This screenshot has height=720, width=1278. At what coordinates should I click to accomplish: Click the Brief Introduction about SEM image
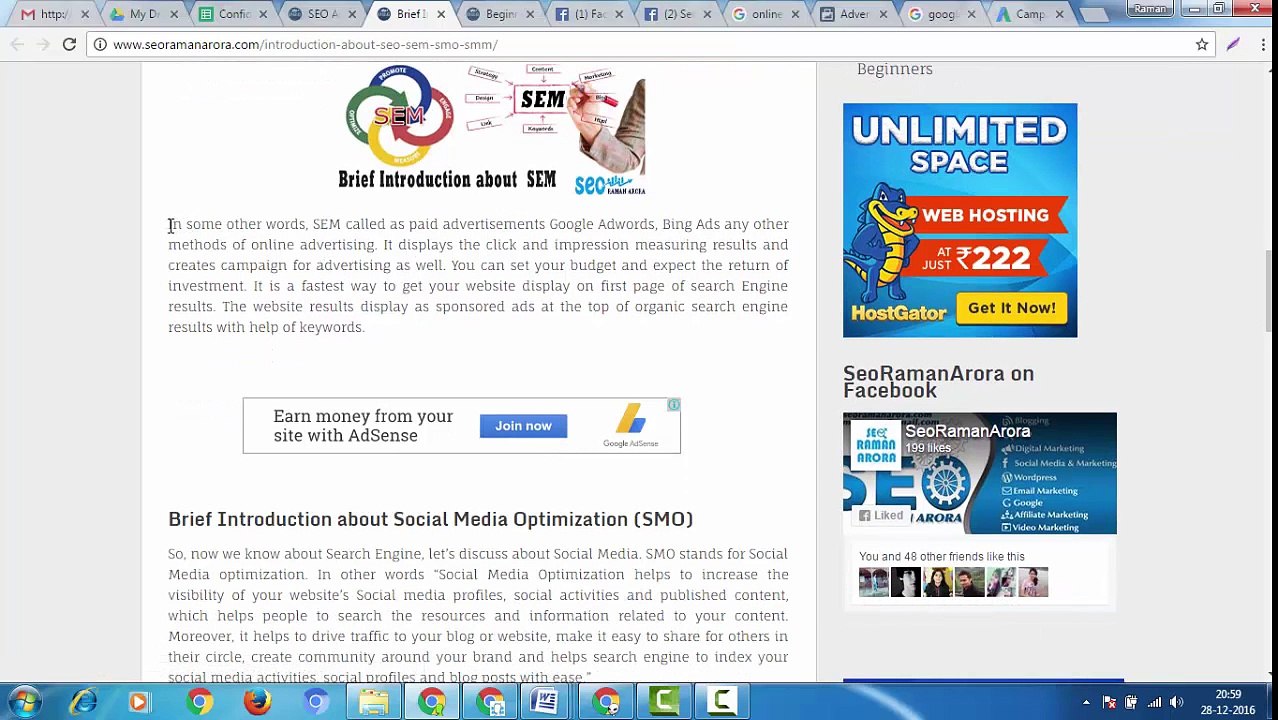tap(492, 130)
